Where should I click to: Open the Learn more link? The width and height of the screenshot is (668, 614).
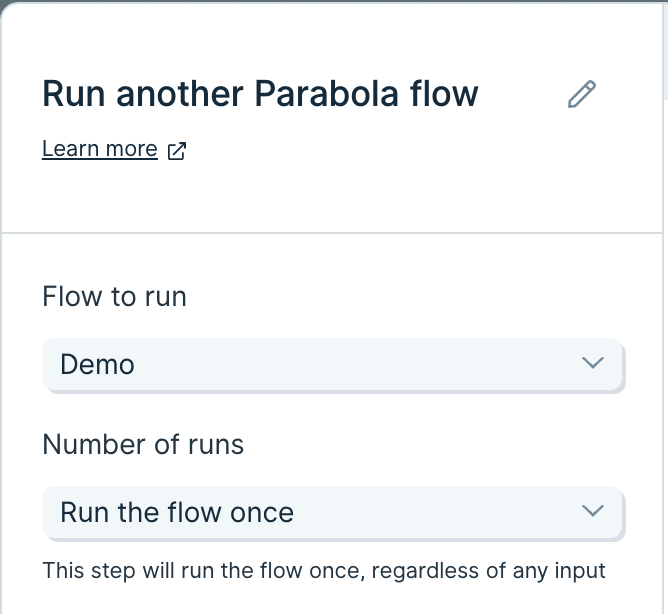[x=100, y=149]
